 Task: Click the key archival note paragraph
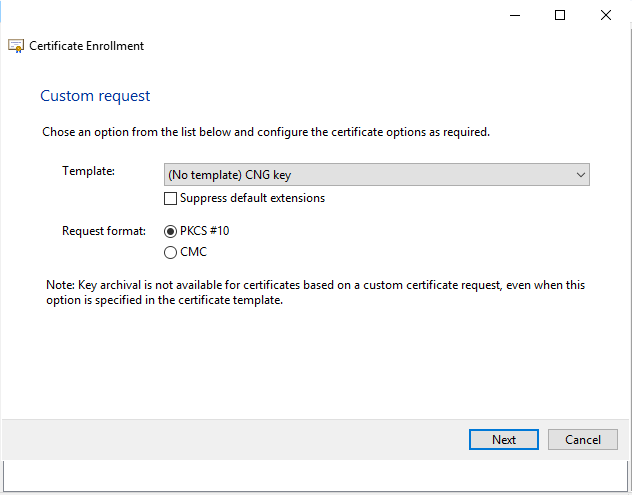pos(315,293)
